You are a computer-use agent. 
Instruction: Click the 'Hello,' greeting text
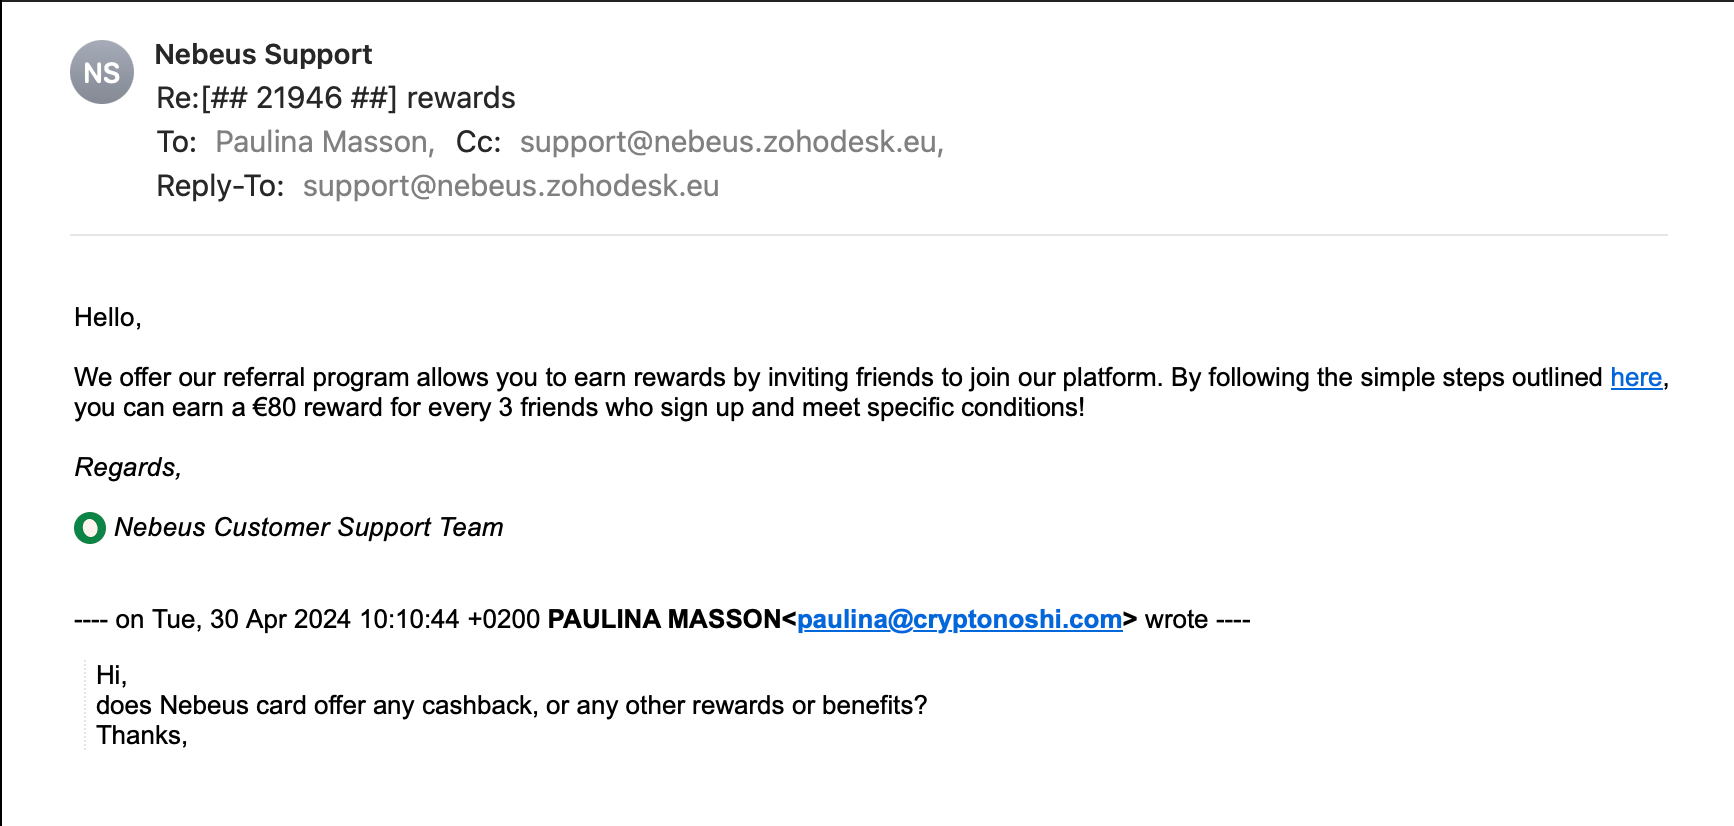[108, 317]
